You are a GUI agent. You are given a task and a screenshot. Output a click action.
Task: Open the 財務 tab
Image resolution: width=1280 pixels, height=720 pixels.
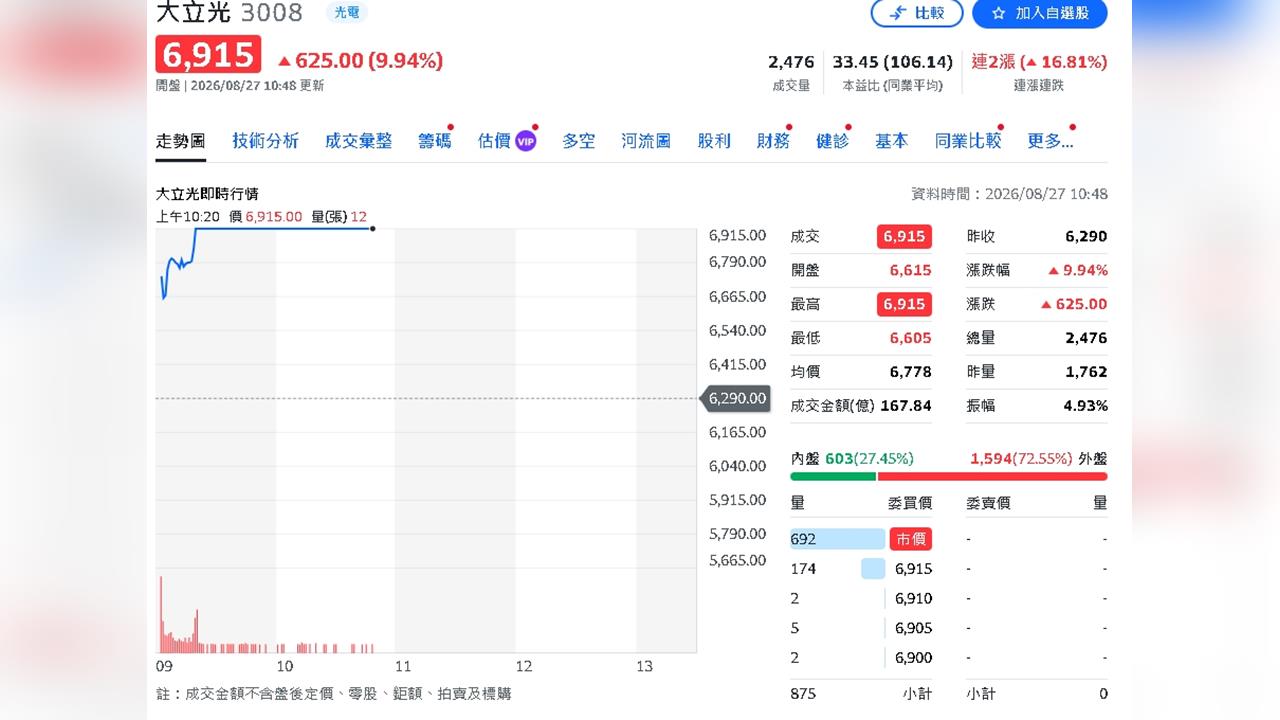773,141
